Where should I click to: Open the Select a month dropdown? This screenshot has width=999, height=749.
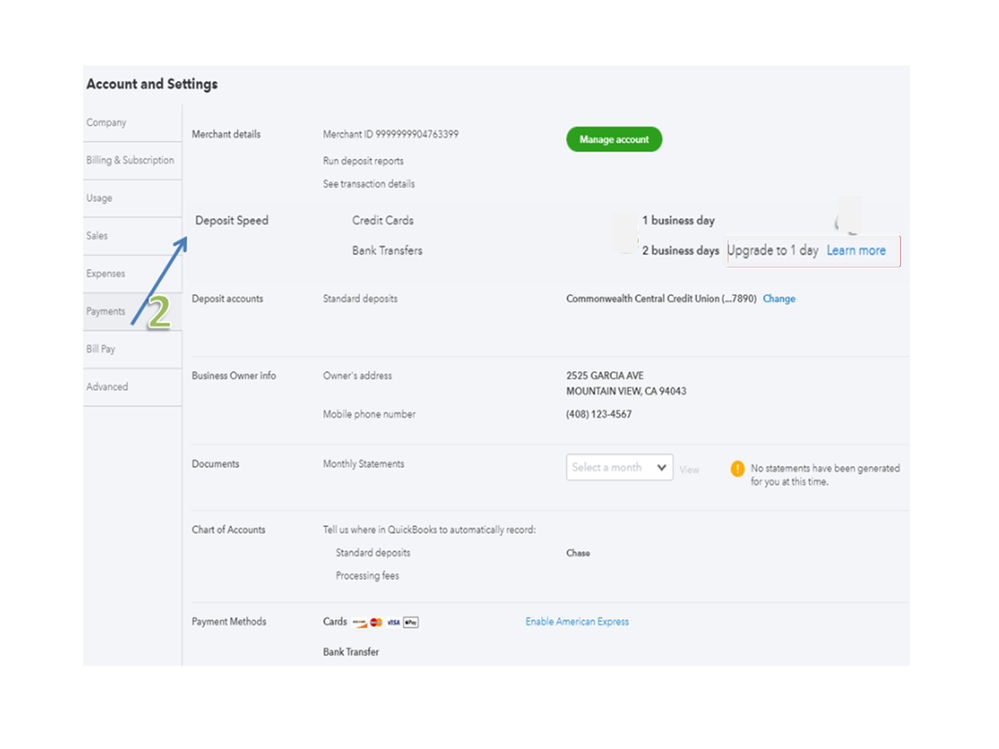619,467
